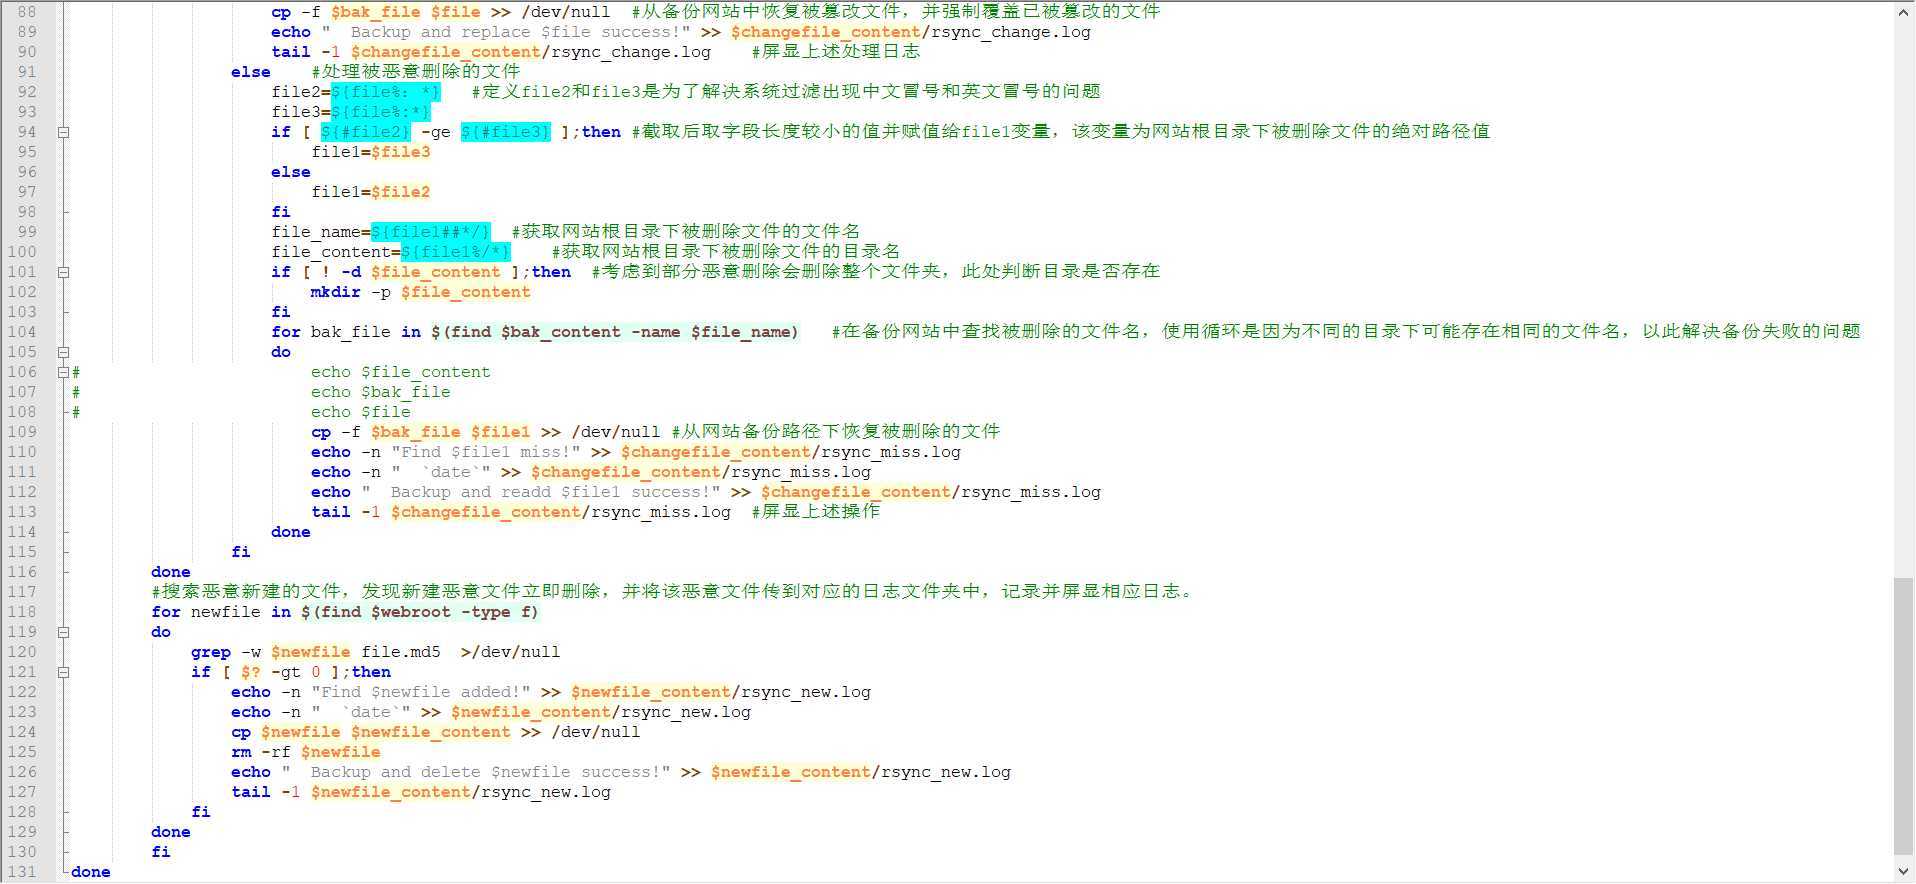1916x884 pixels.
Task: Click "Backup and delete $newfile success!" string
Action: (476, 772)
